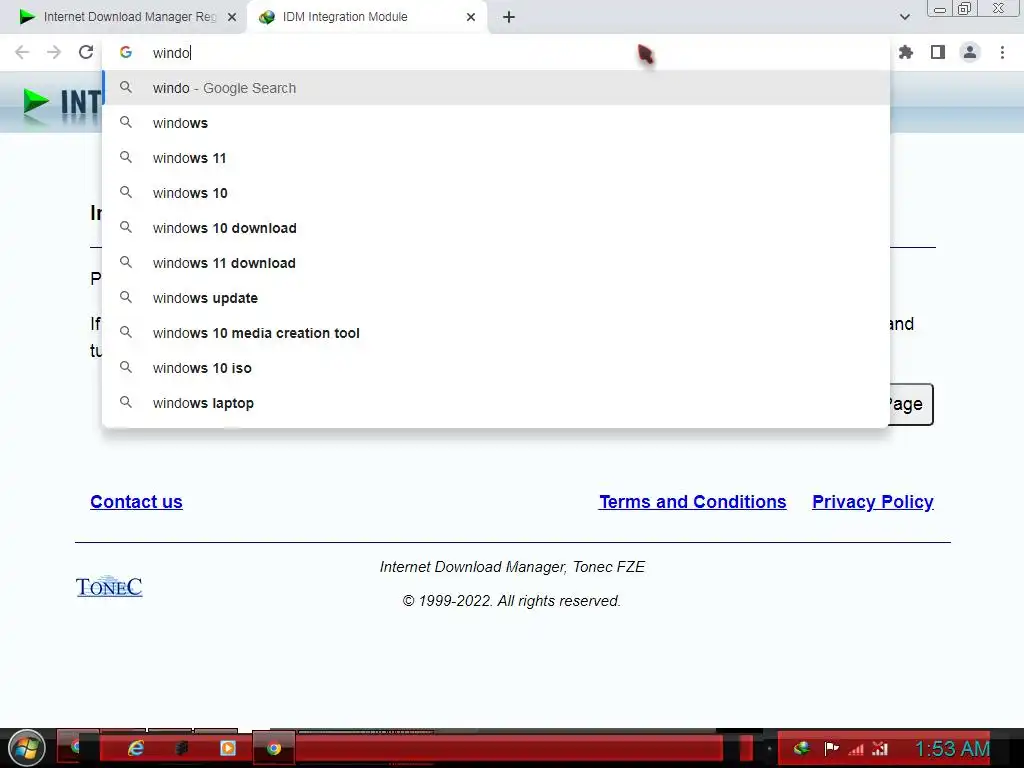Choose the 'windows 11' suggestion
This screenshot has height=768, width=1024.
tap(496, 158)
